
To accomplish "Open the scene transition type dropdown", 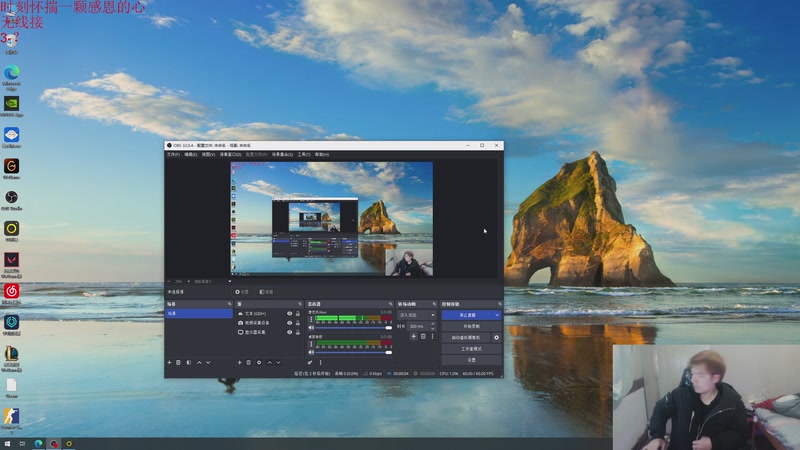I will (x=417, y=315).
